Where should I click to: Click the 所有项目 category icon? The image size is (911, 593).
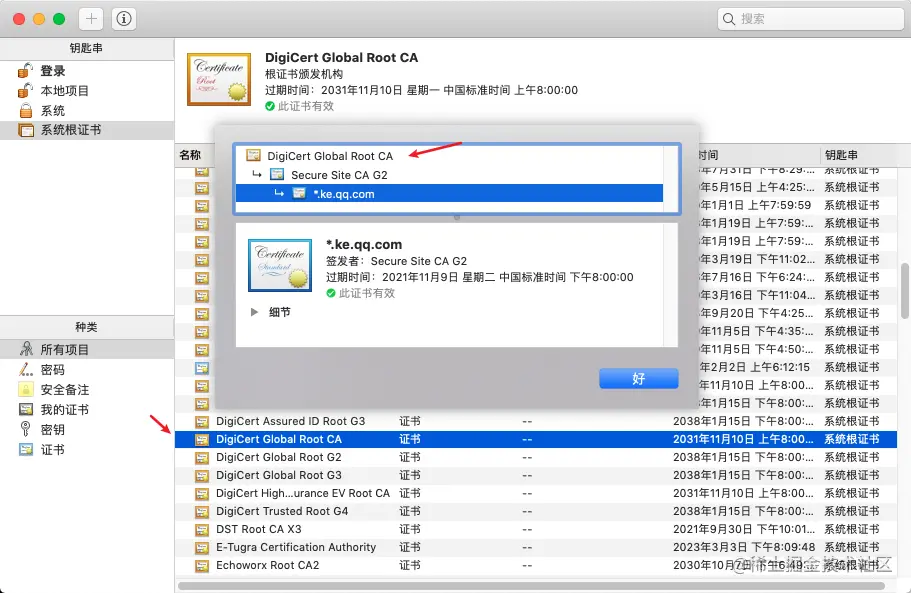[x=26, y=348]
